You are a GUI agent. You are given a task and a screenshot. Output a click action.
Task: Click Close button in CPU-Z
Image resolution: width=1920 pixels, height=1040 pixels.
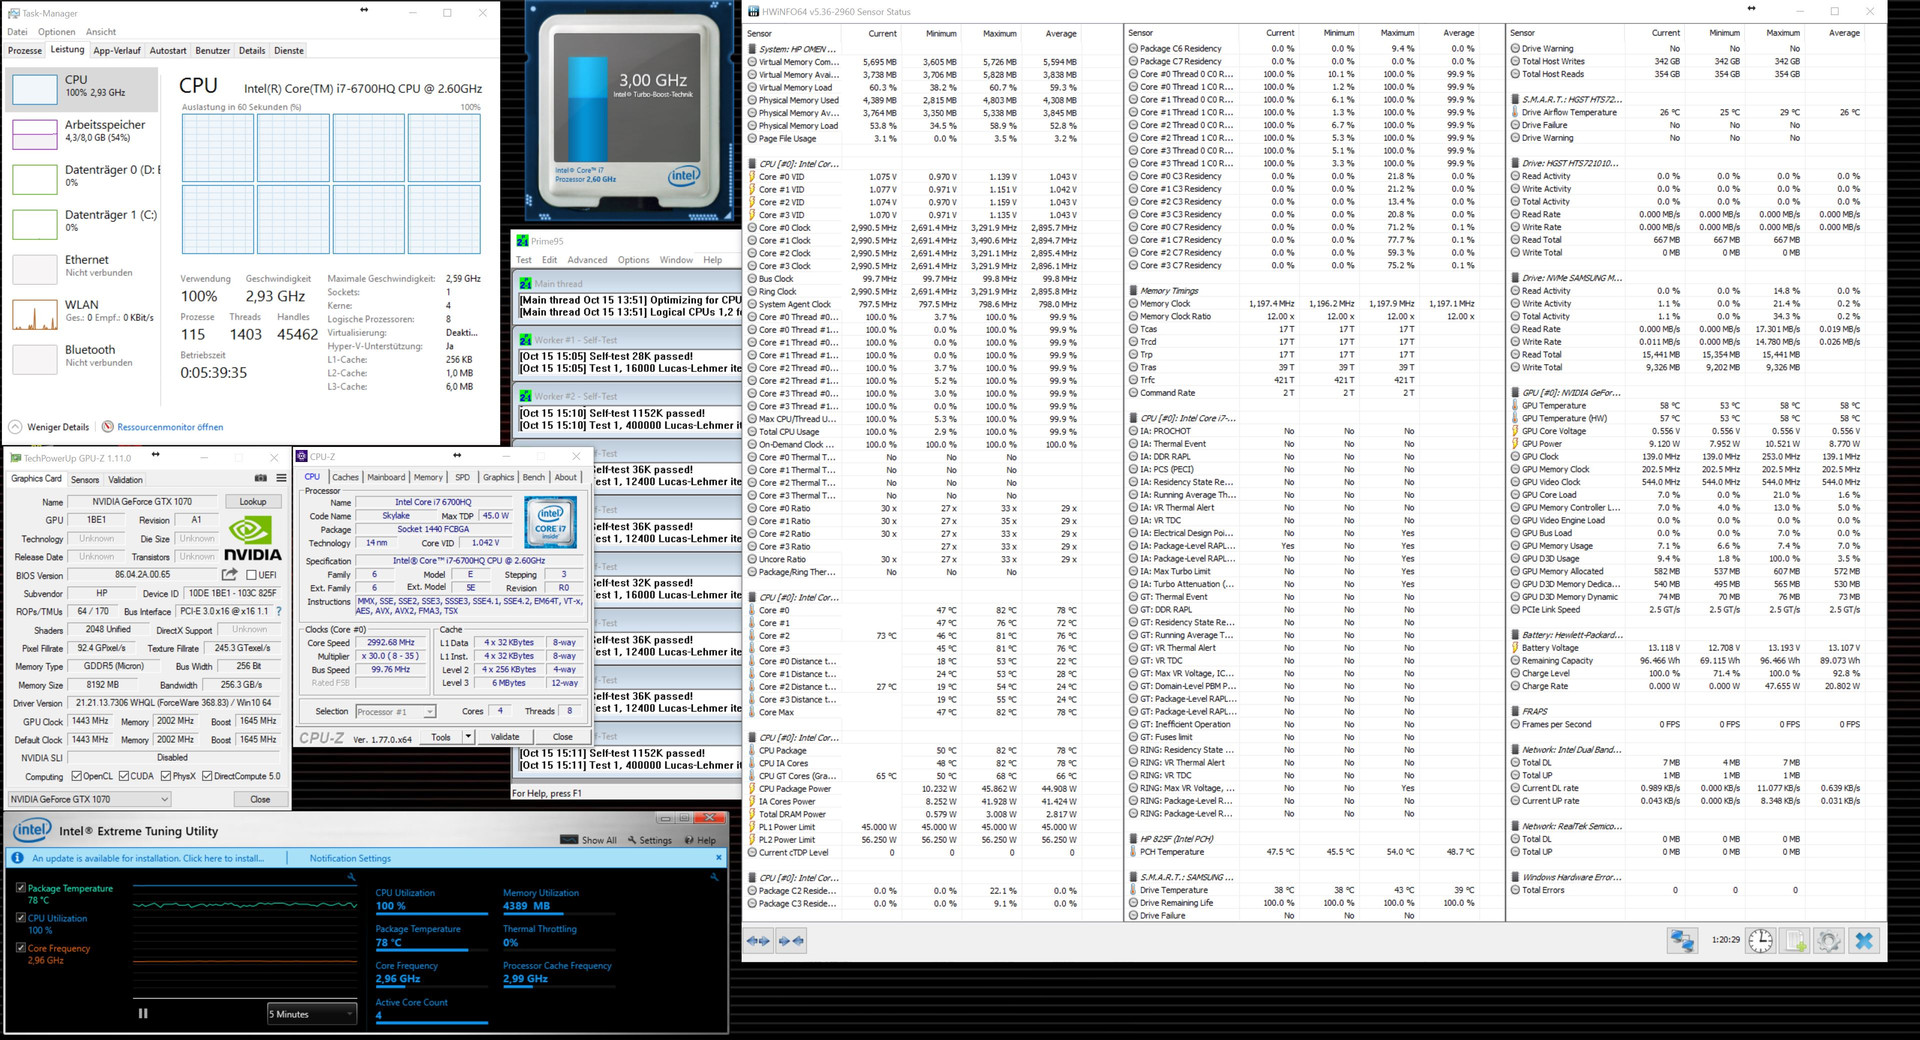coord(563,737)
